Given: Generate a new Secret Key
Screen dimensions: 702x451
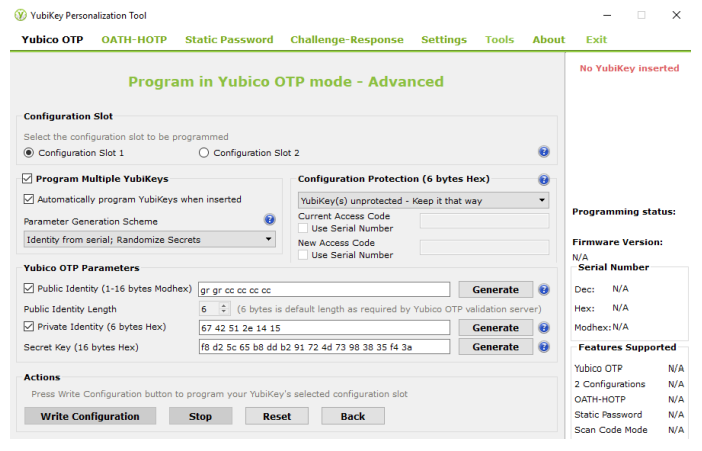Looking at the screenshot, I should (x=496, y=347).
